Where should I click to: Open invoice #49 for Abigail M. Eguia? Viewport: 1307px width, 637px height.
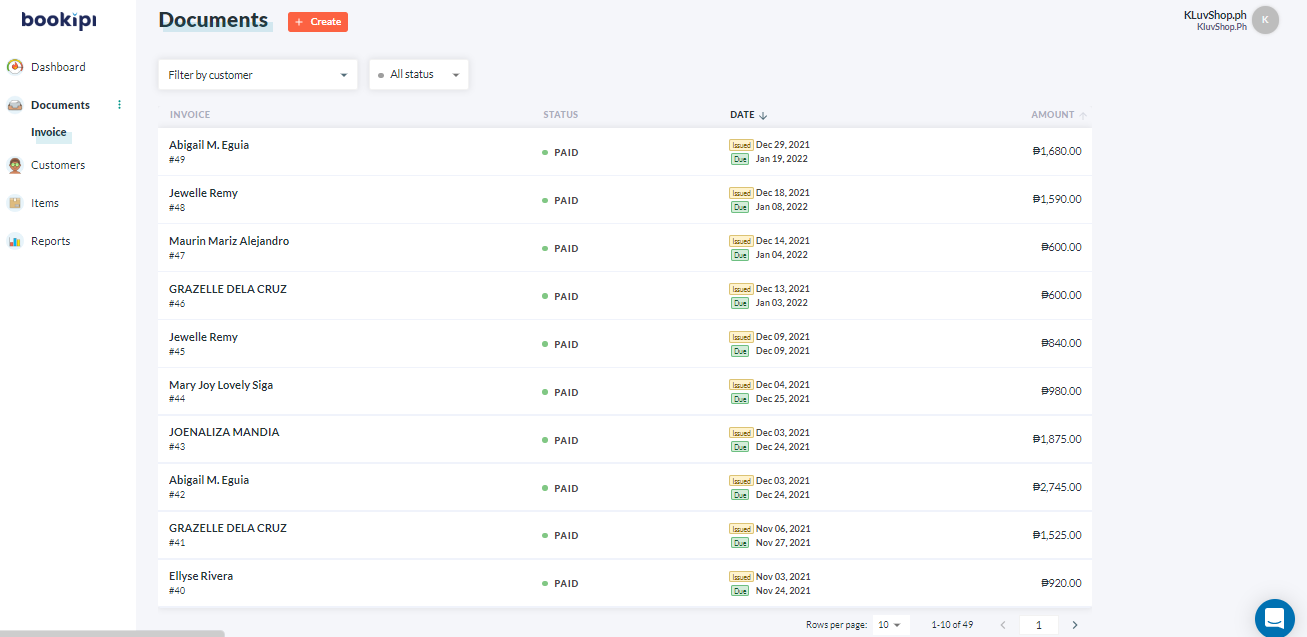[x=625, y=152]
